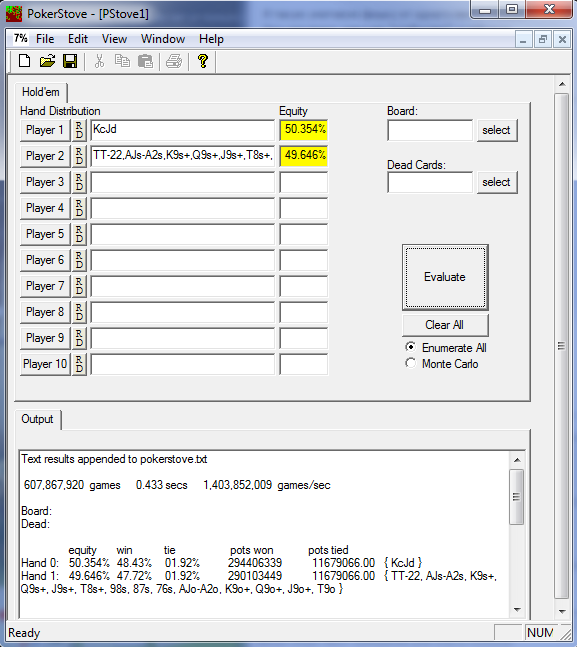
Task: Click the Paste toolbar icon
Action: 145,61
